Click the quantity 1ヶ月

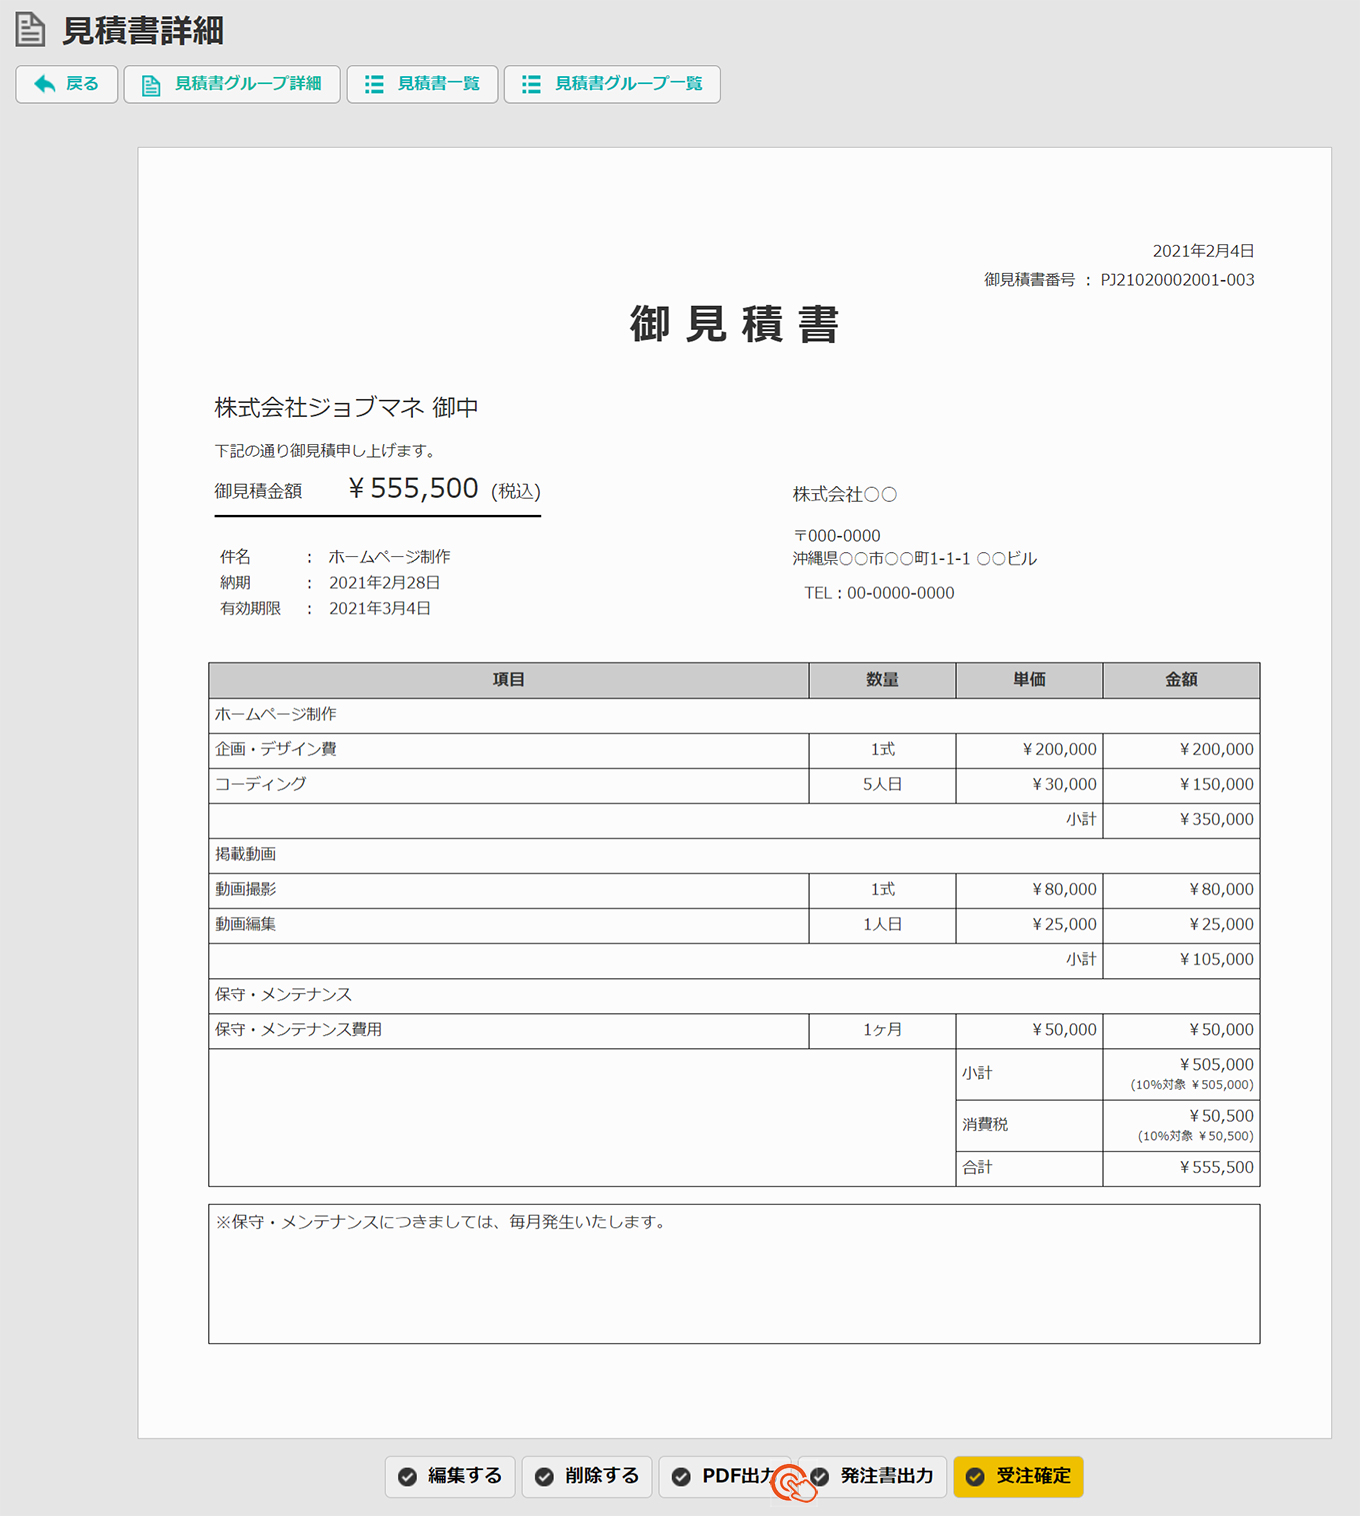pos(882,1029)
